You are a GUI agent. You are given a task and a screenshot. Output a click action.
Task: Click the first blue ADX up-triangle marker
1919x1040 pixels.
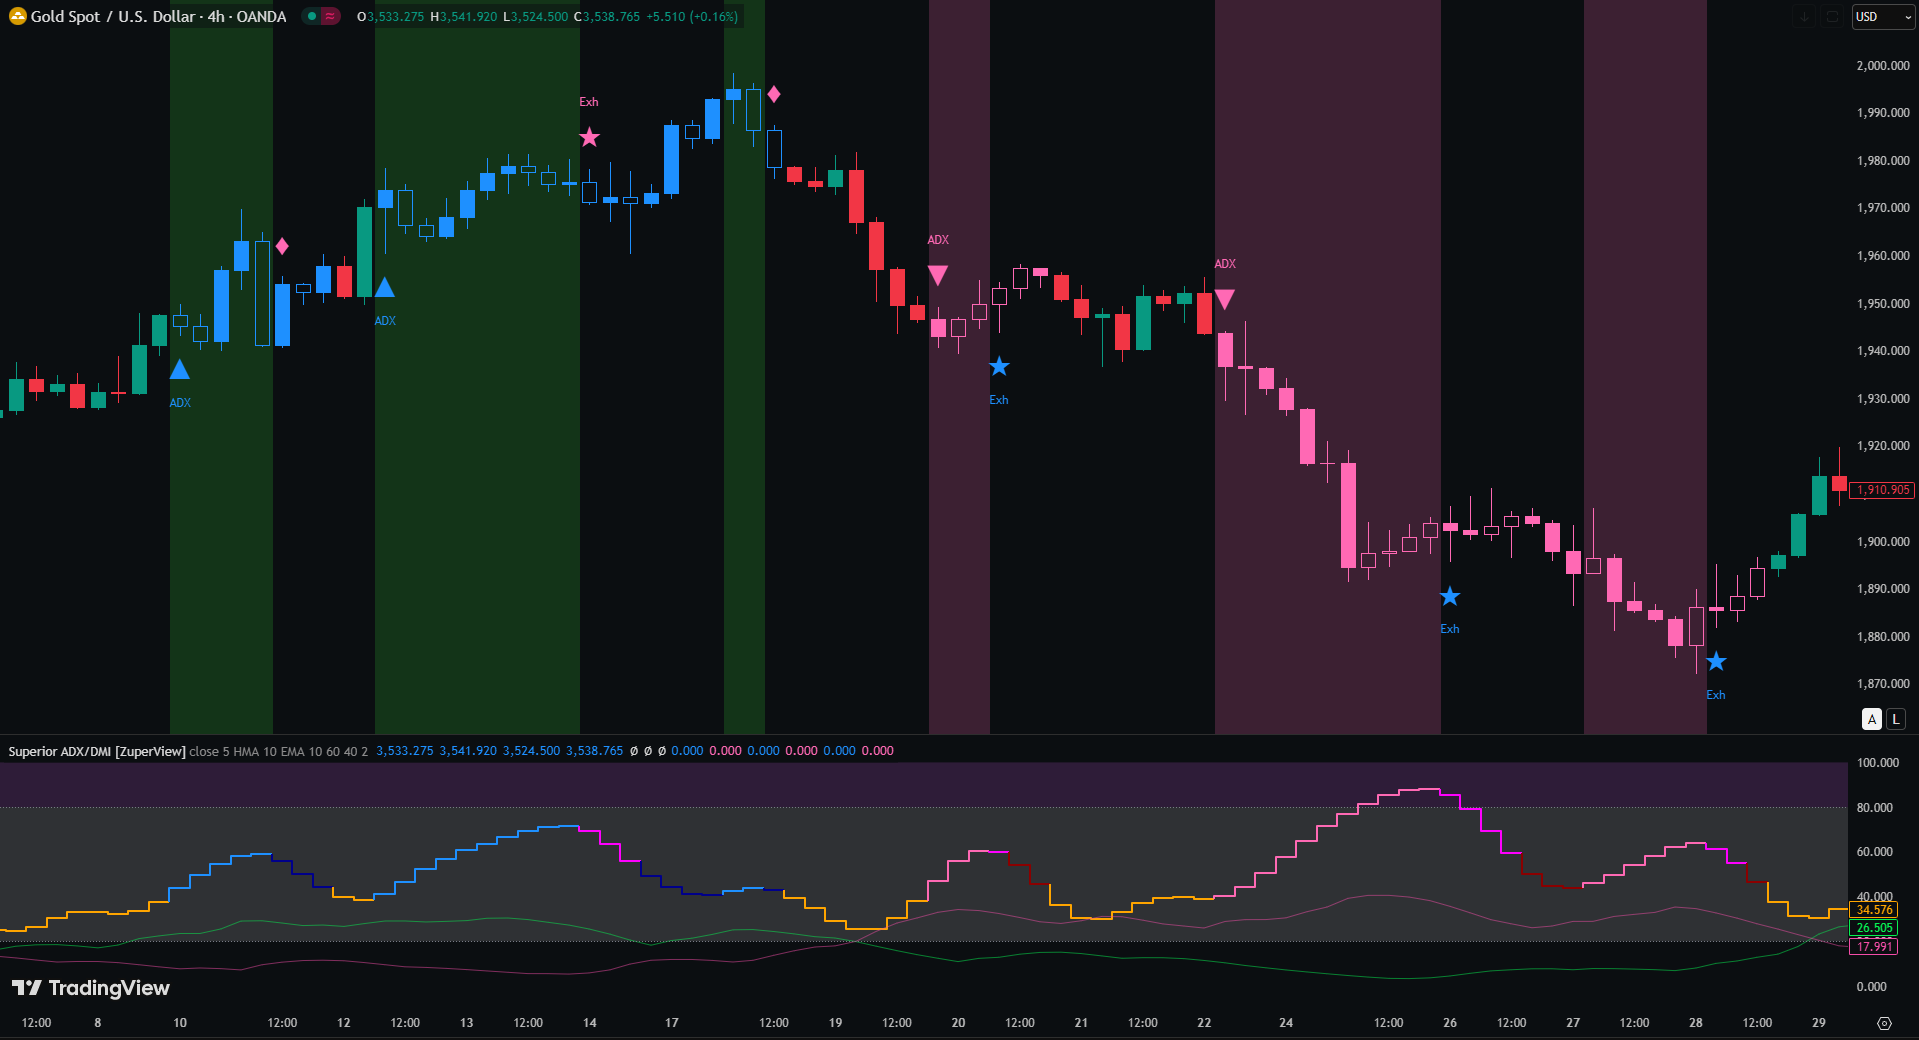pyautogui.click(x=180, y=370)
